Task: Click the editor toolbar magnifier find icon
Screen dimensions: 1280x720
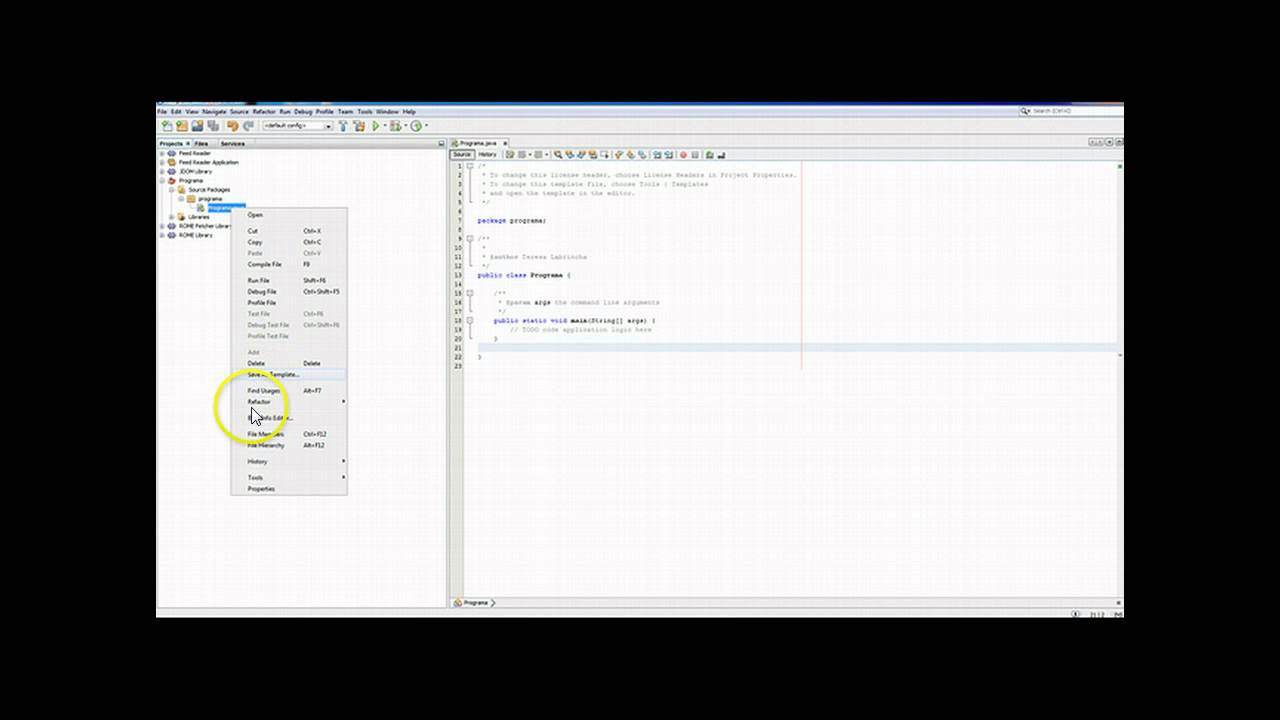Action: click(558, 155)
